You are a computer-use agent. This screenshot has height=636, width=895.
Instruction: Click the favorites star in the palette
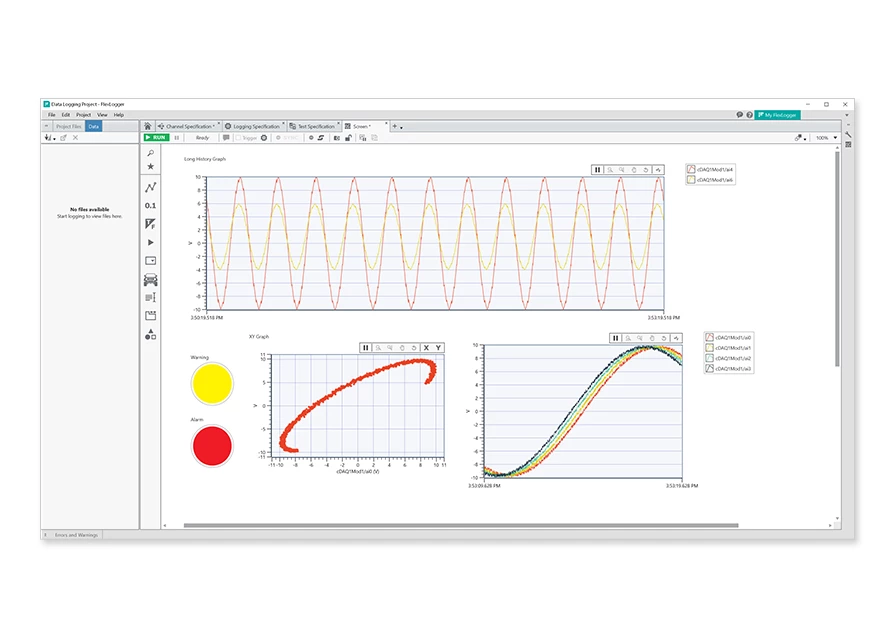[150, 167]
